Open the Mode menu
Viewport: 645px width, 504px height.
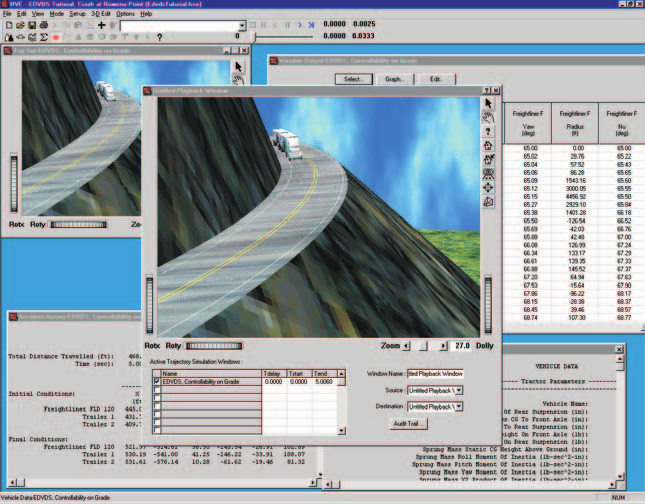(56, 14)
